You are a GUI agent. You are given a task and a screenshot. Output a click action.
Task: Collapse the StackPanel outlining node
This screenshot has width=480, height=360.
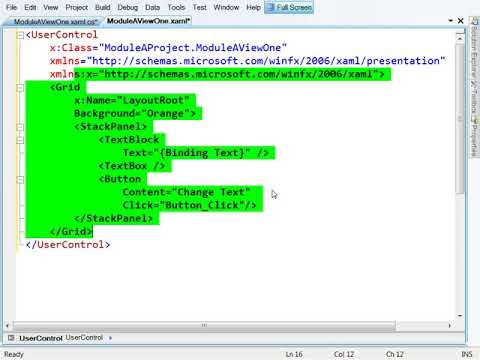click(20, 127)
